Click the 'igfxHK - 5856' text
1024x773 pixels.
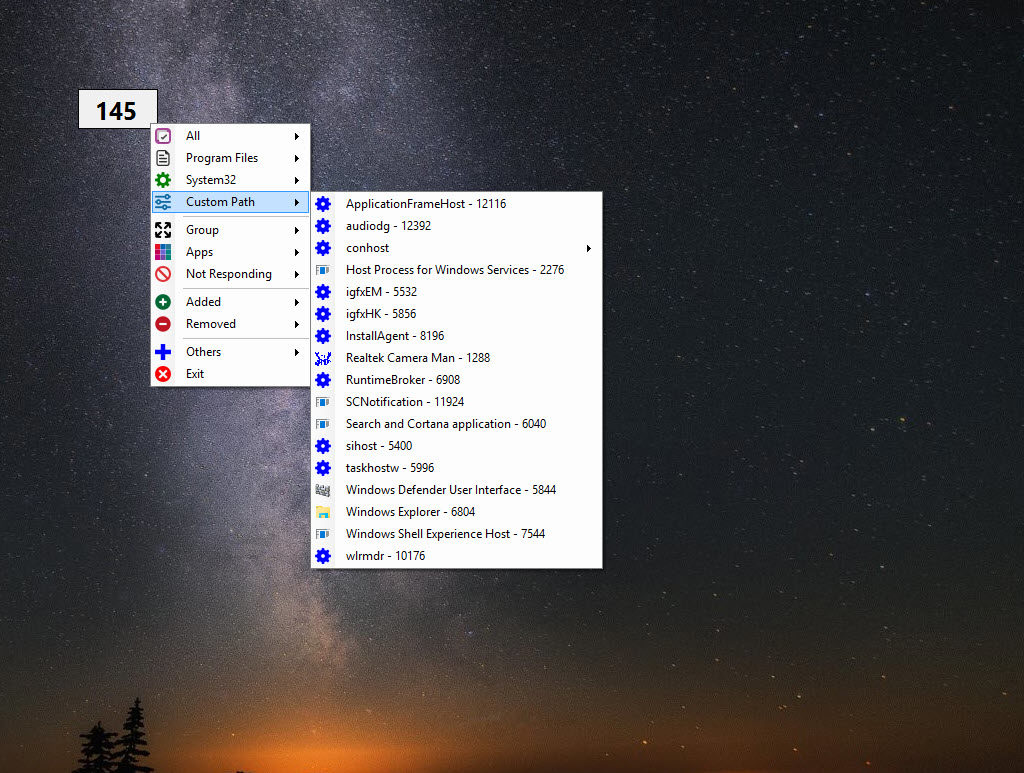click(x=381, y=314)
